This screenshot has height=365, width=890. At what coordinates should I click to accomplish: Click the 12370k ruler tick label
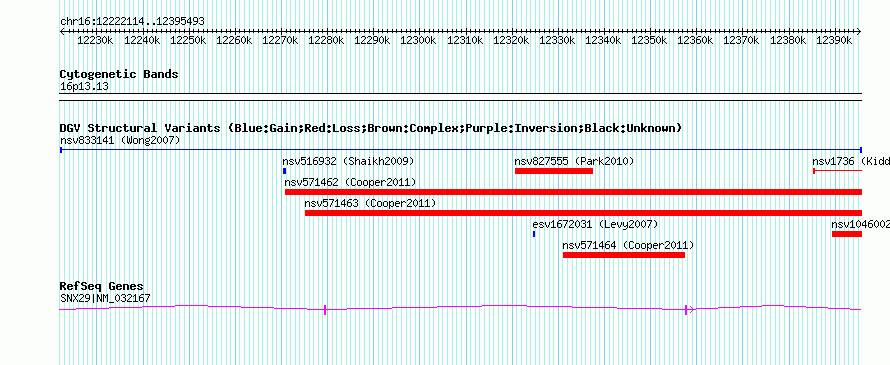(x=742, y=40)
